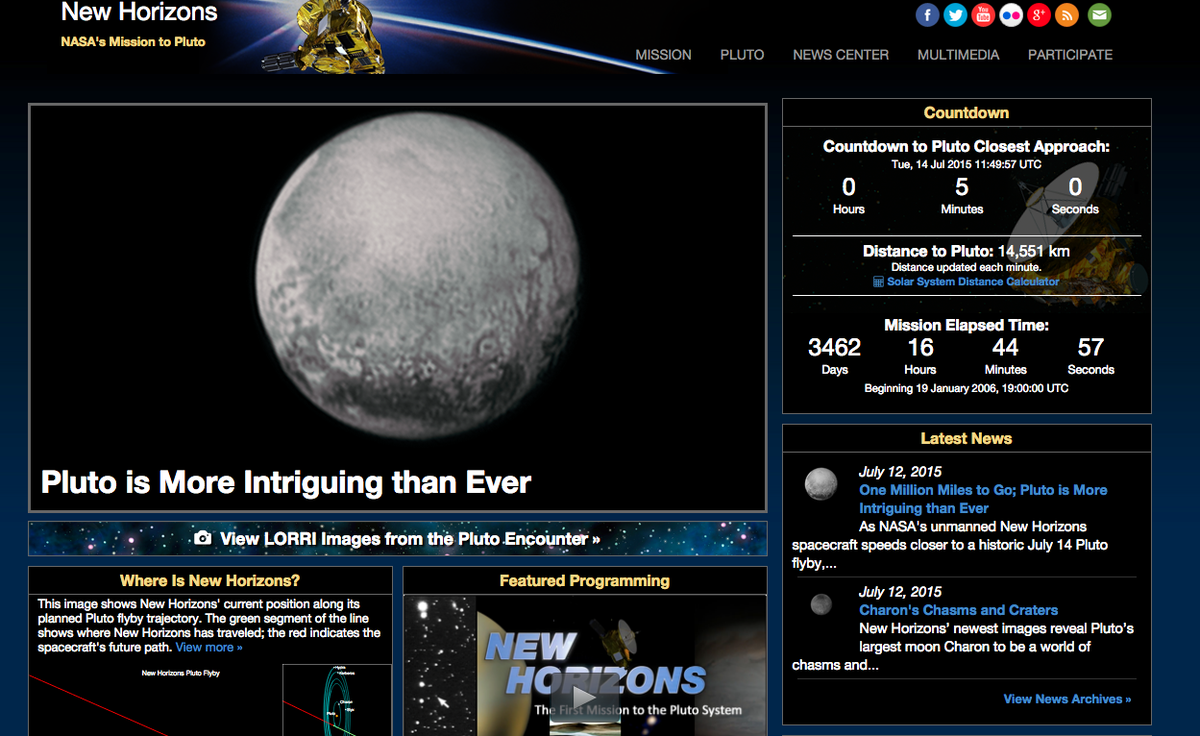Open the MULTIMEDIA menu
1200x736 pixels.
(958, 55)
